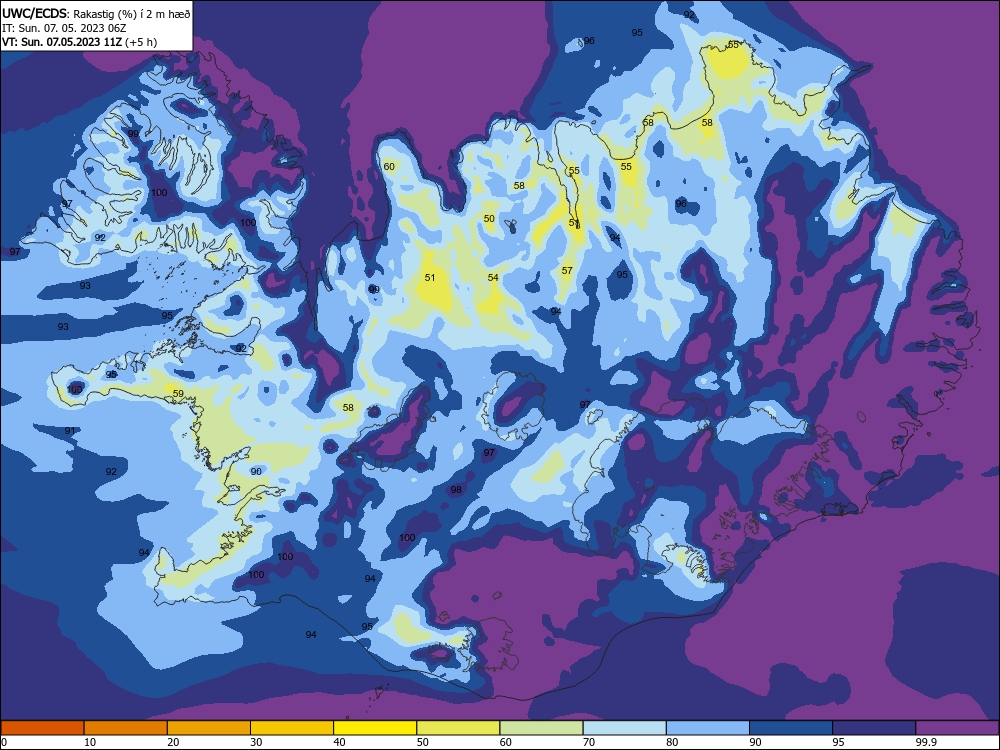Click the legend tick label '70'
The height and width of the screenshot is (750, 1000).
[589, 742]
